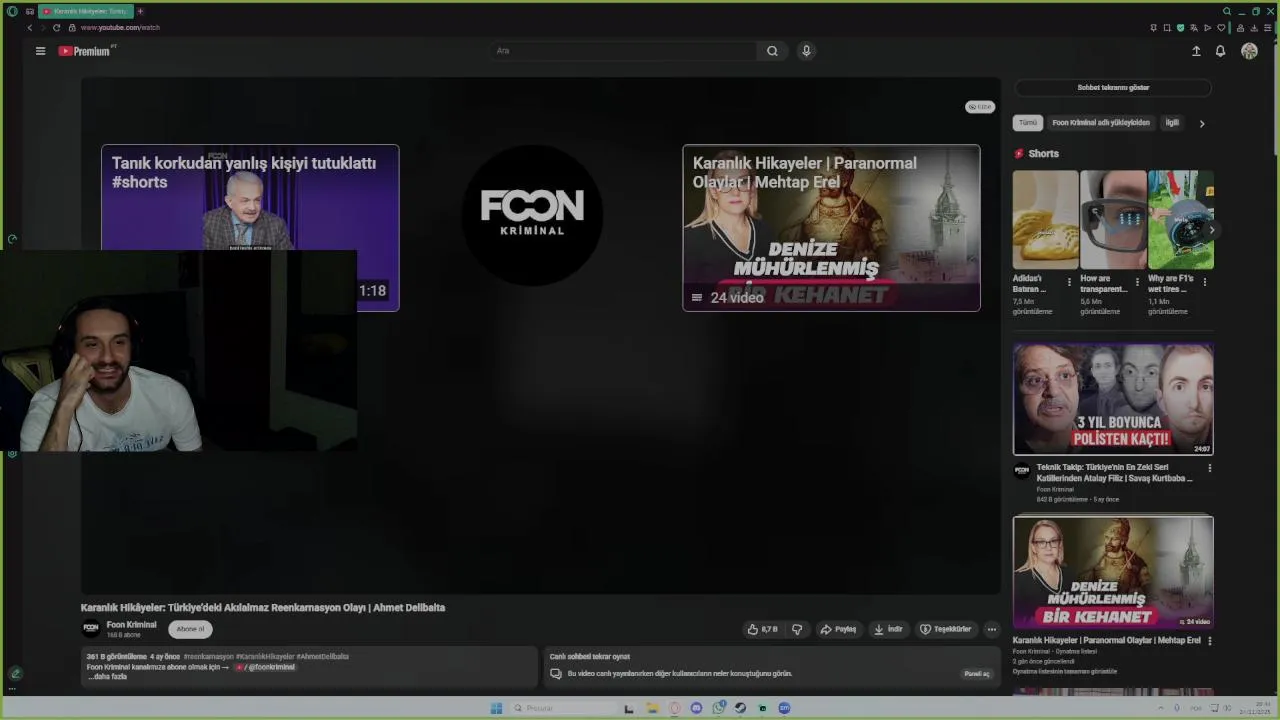Open the Why are F1's wet tires Short
The height and width of the screenshot is (720, 1280).
pos(1181,220)
